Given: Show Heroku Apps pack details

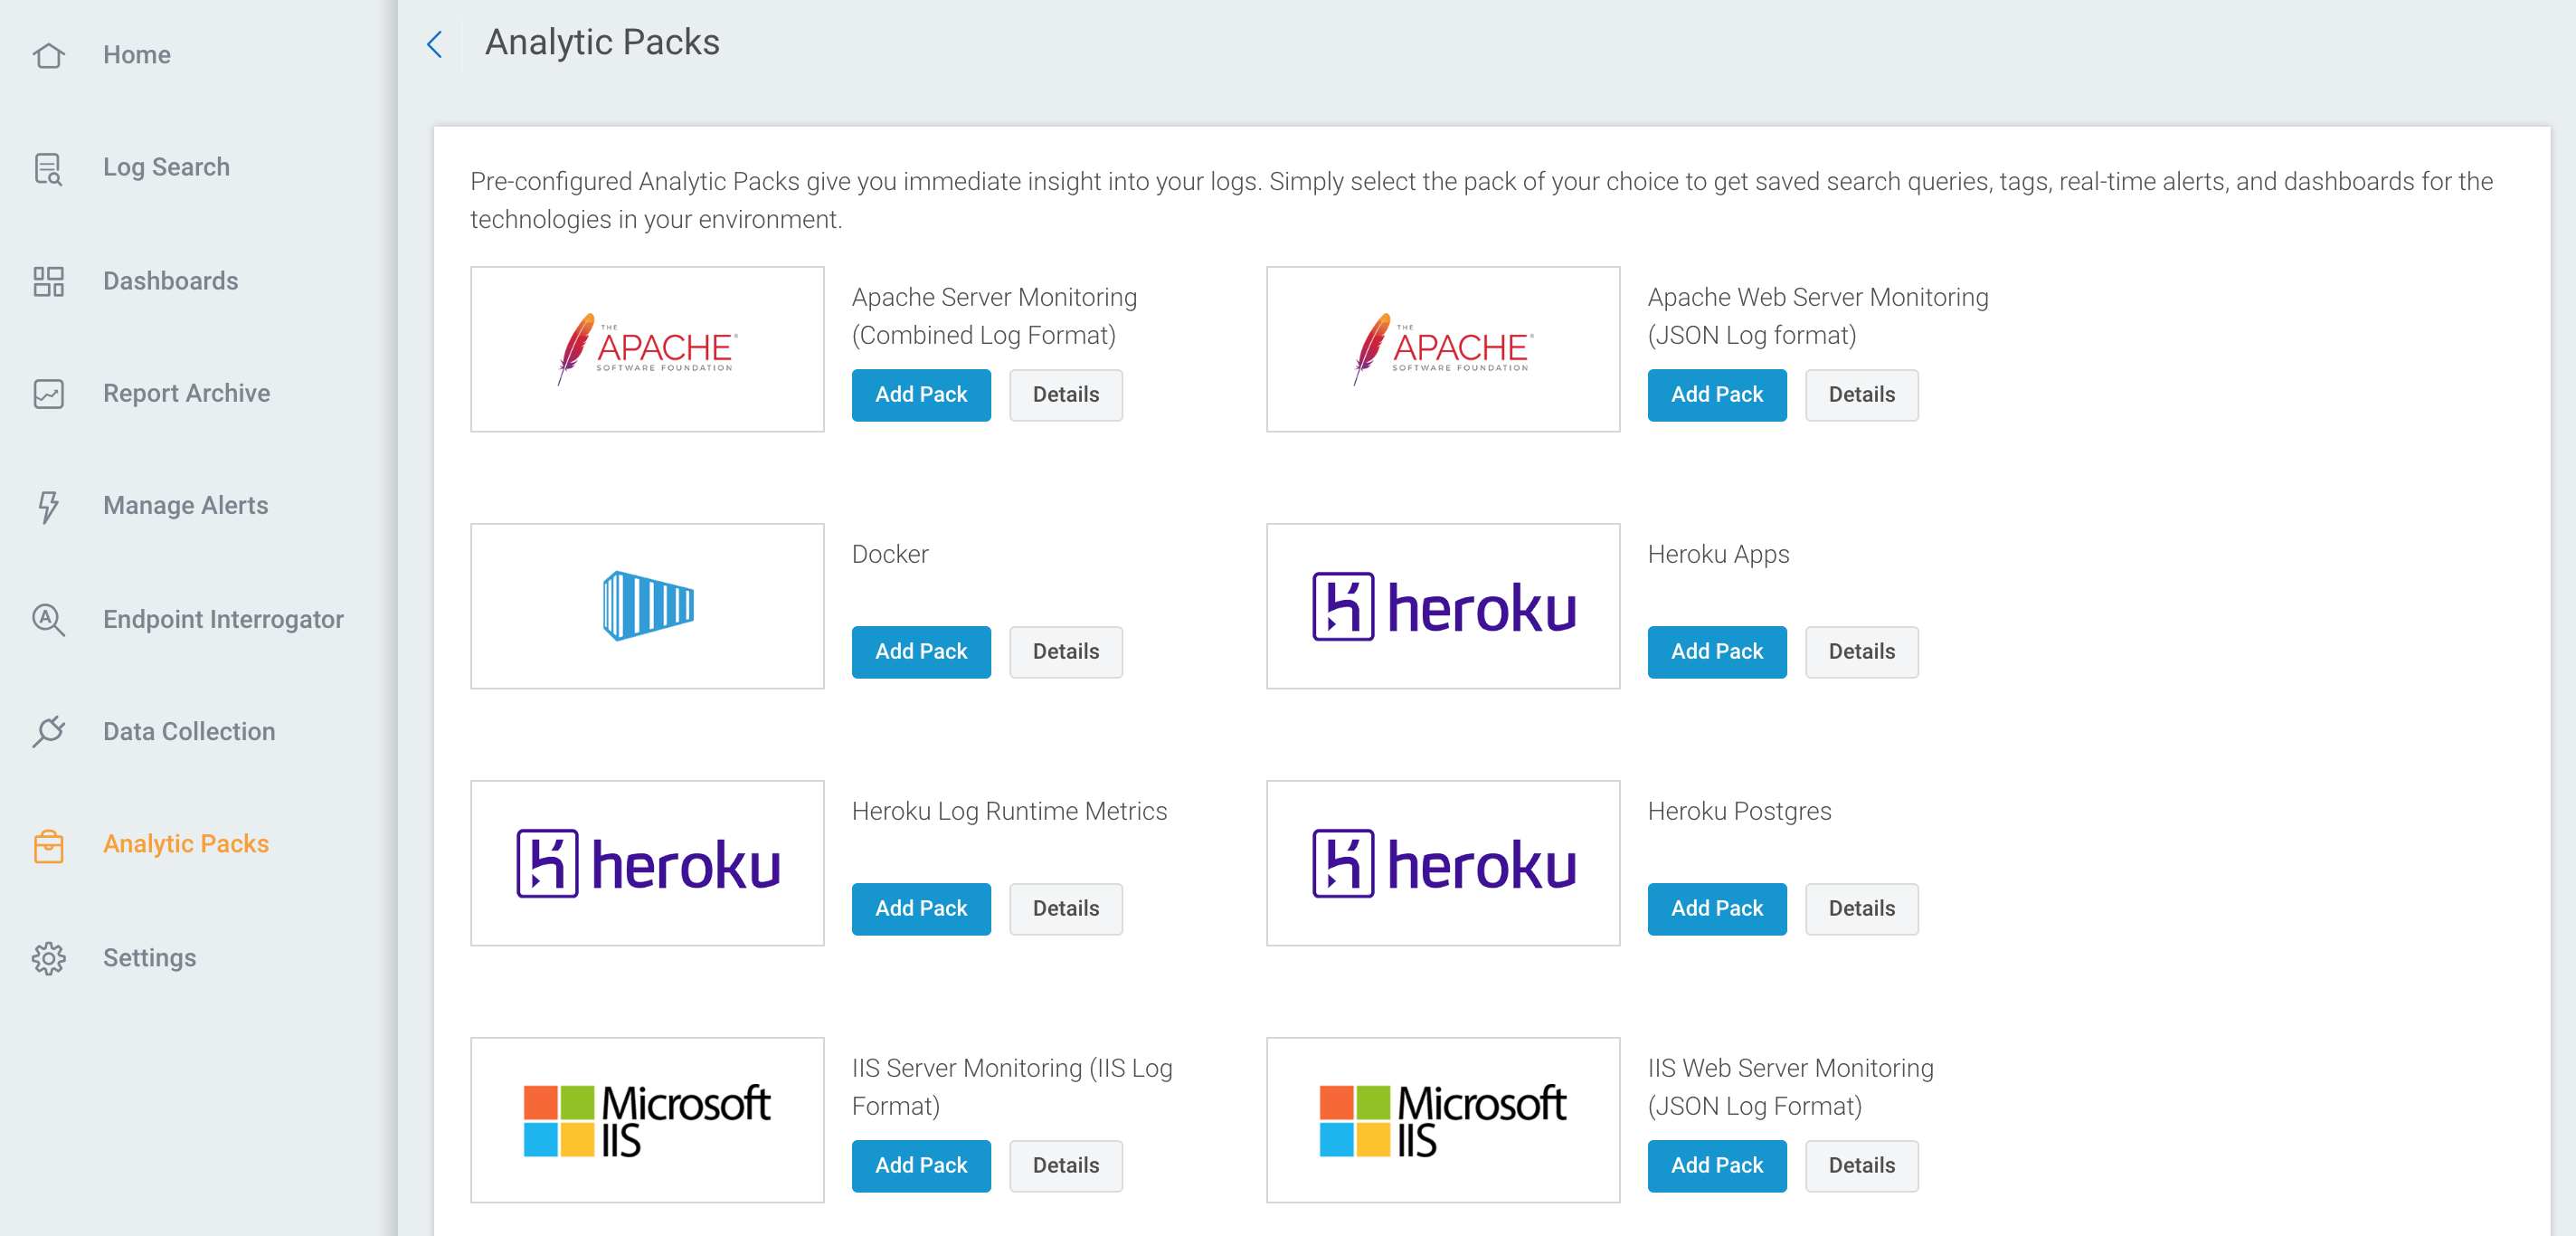Looking at the screenshot, I should [1861, 652].
